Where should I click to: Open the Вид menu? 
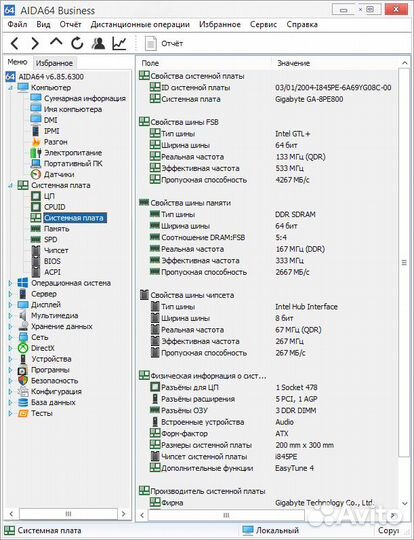click(x=43, y=24)
